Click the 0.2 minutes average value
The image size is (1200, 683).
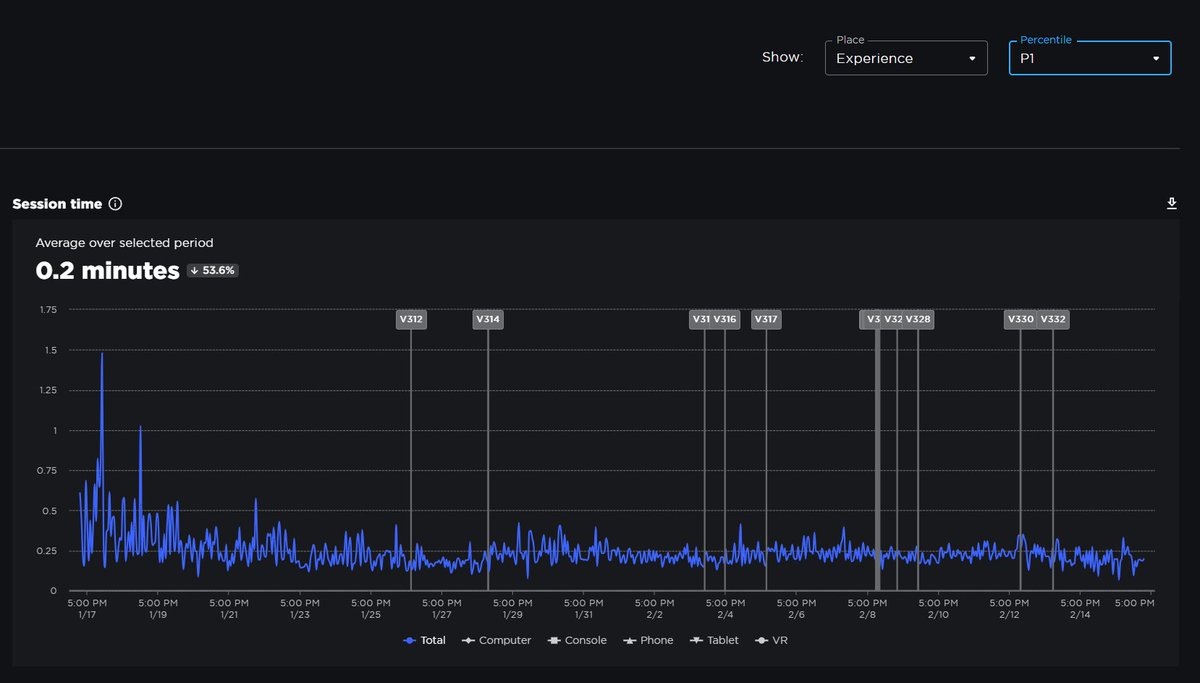coord(108,271)
